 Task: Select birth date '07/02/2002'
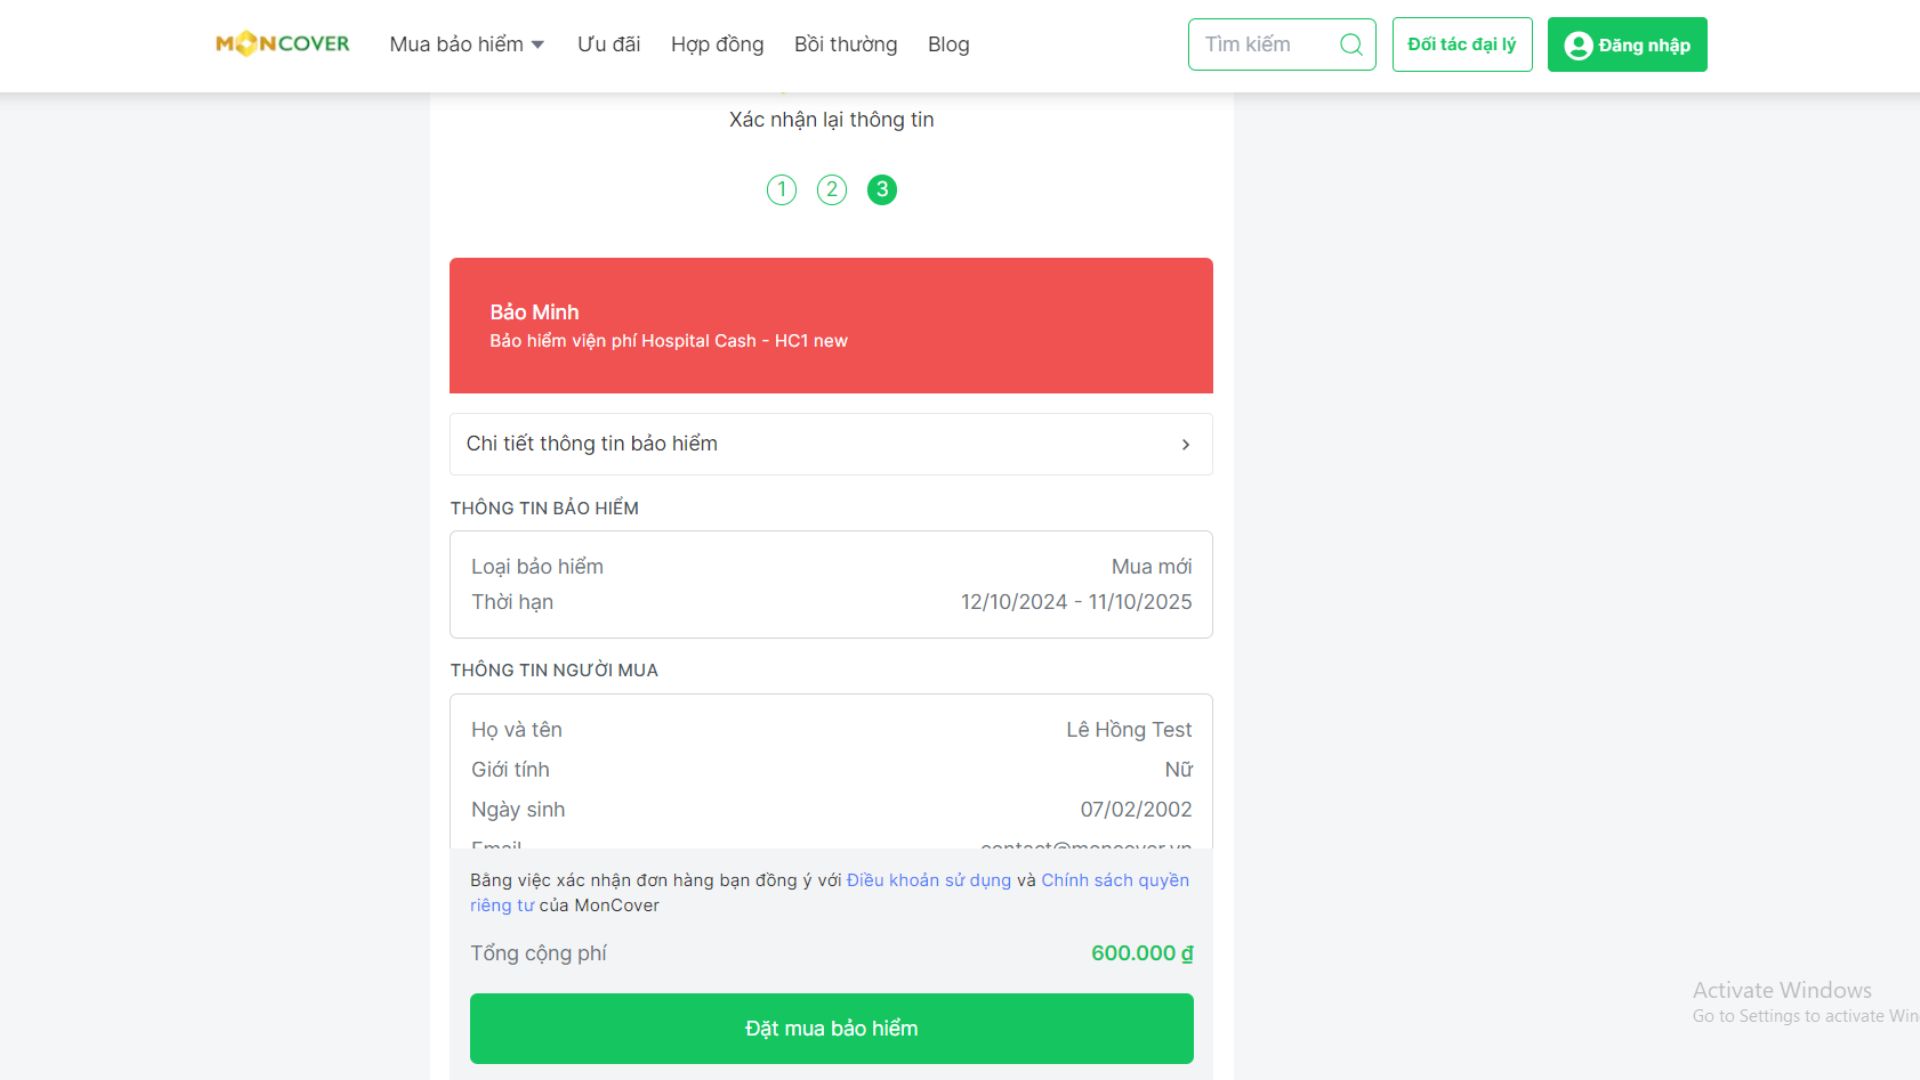[x=1136, y=809]
